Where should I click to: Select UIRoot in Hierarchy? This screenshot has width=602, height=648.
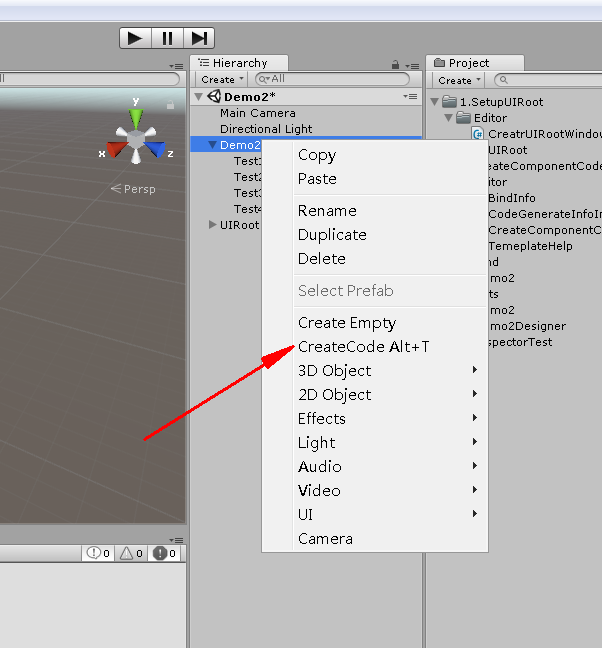click(x=239, y=225)
